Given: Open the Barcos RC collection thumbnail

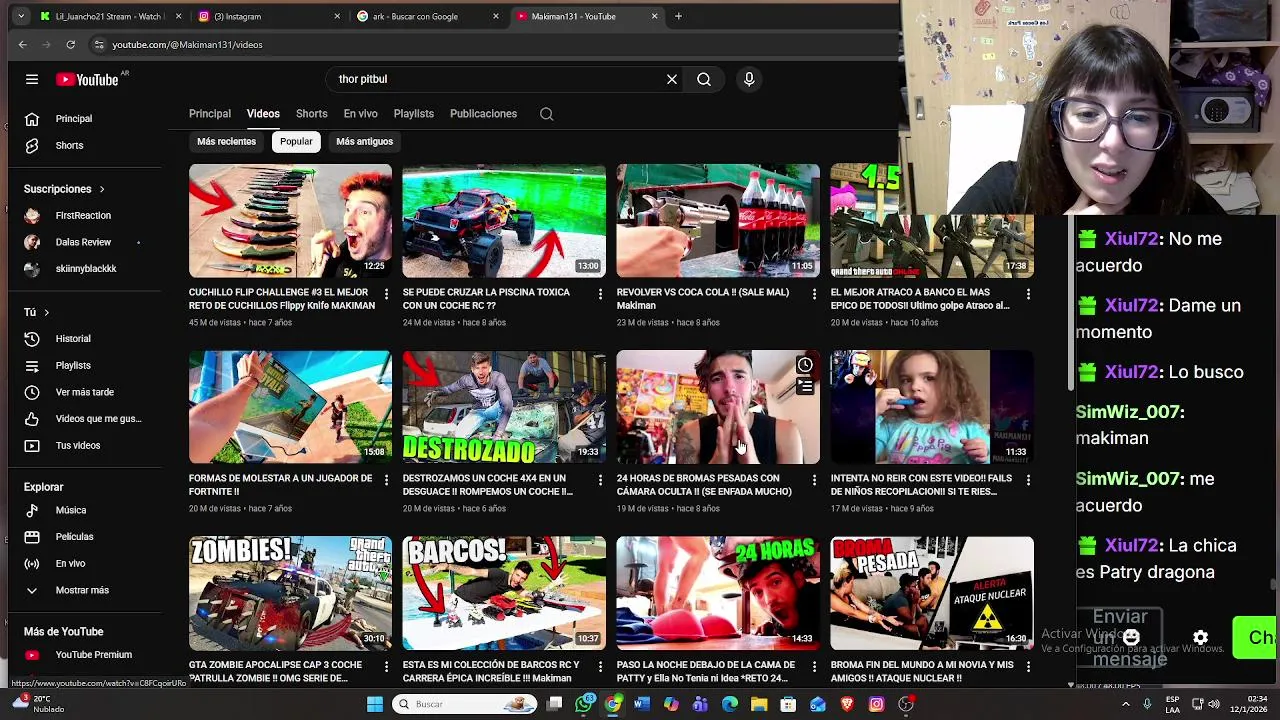Looking at the screenshot, I should pyautogui.click(x=504, y=594).
